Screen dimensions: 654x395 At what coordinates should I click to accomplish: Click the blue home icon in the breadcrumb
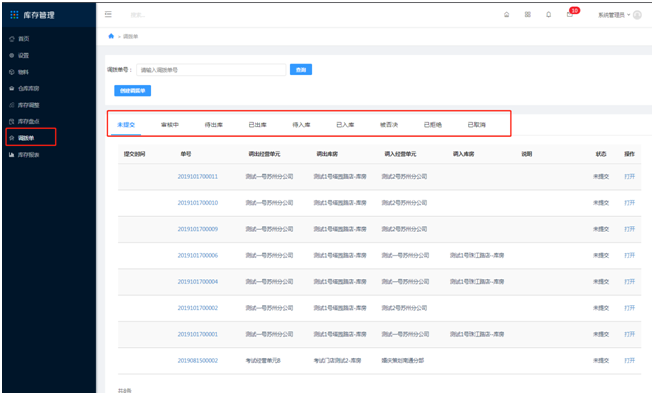click(111, 36)
